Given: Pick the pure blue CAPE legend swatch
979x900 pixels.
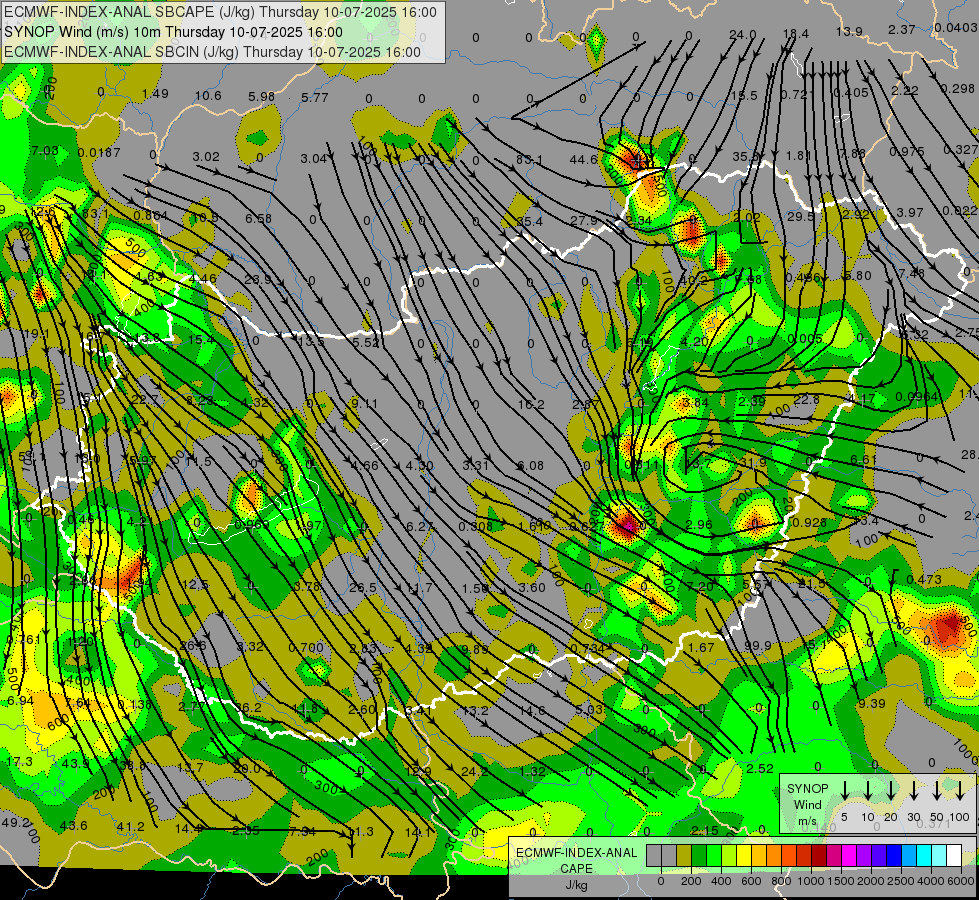Looking at the screenshot, I should pyautogui.click(x=893, y=855).
